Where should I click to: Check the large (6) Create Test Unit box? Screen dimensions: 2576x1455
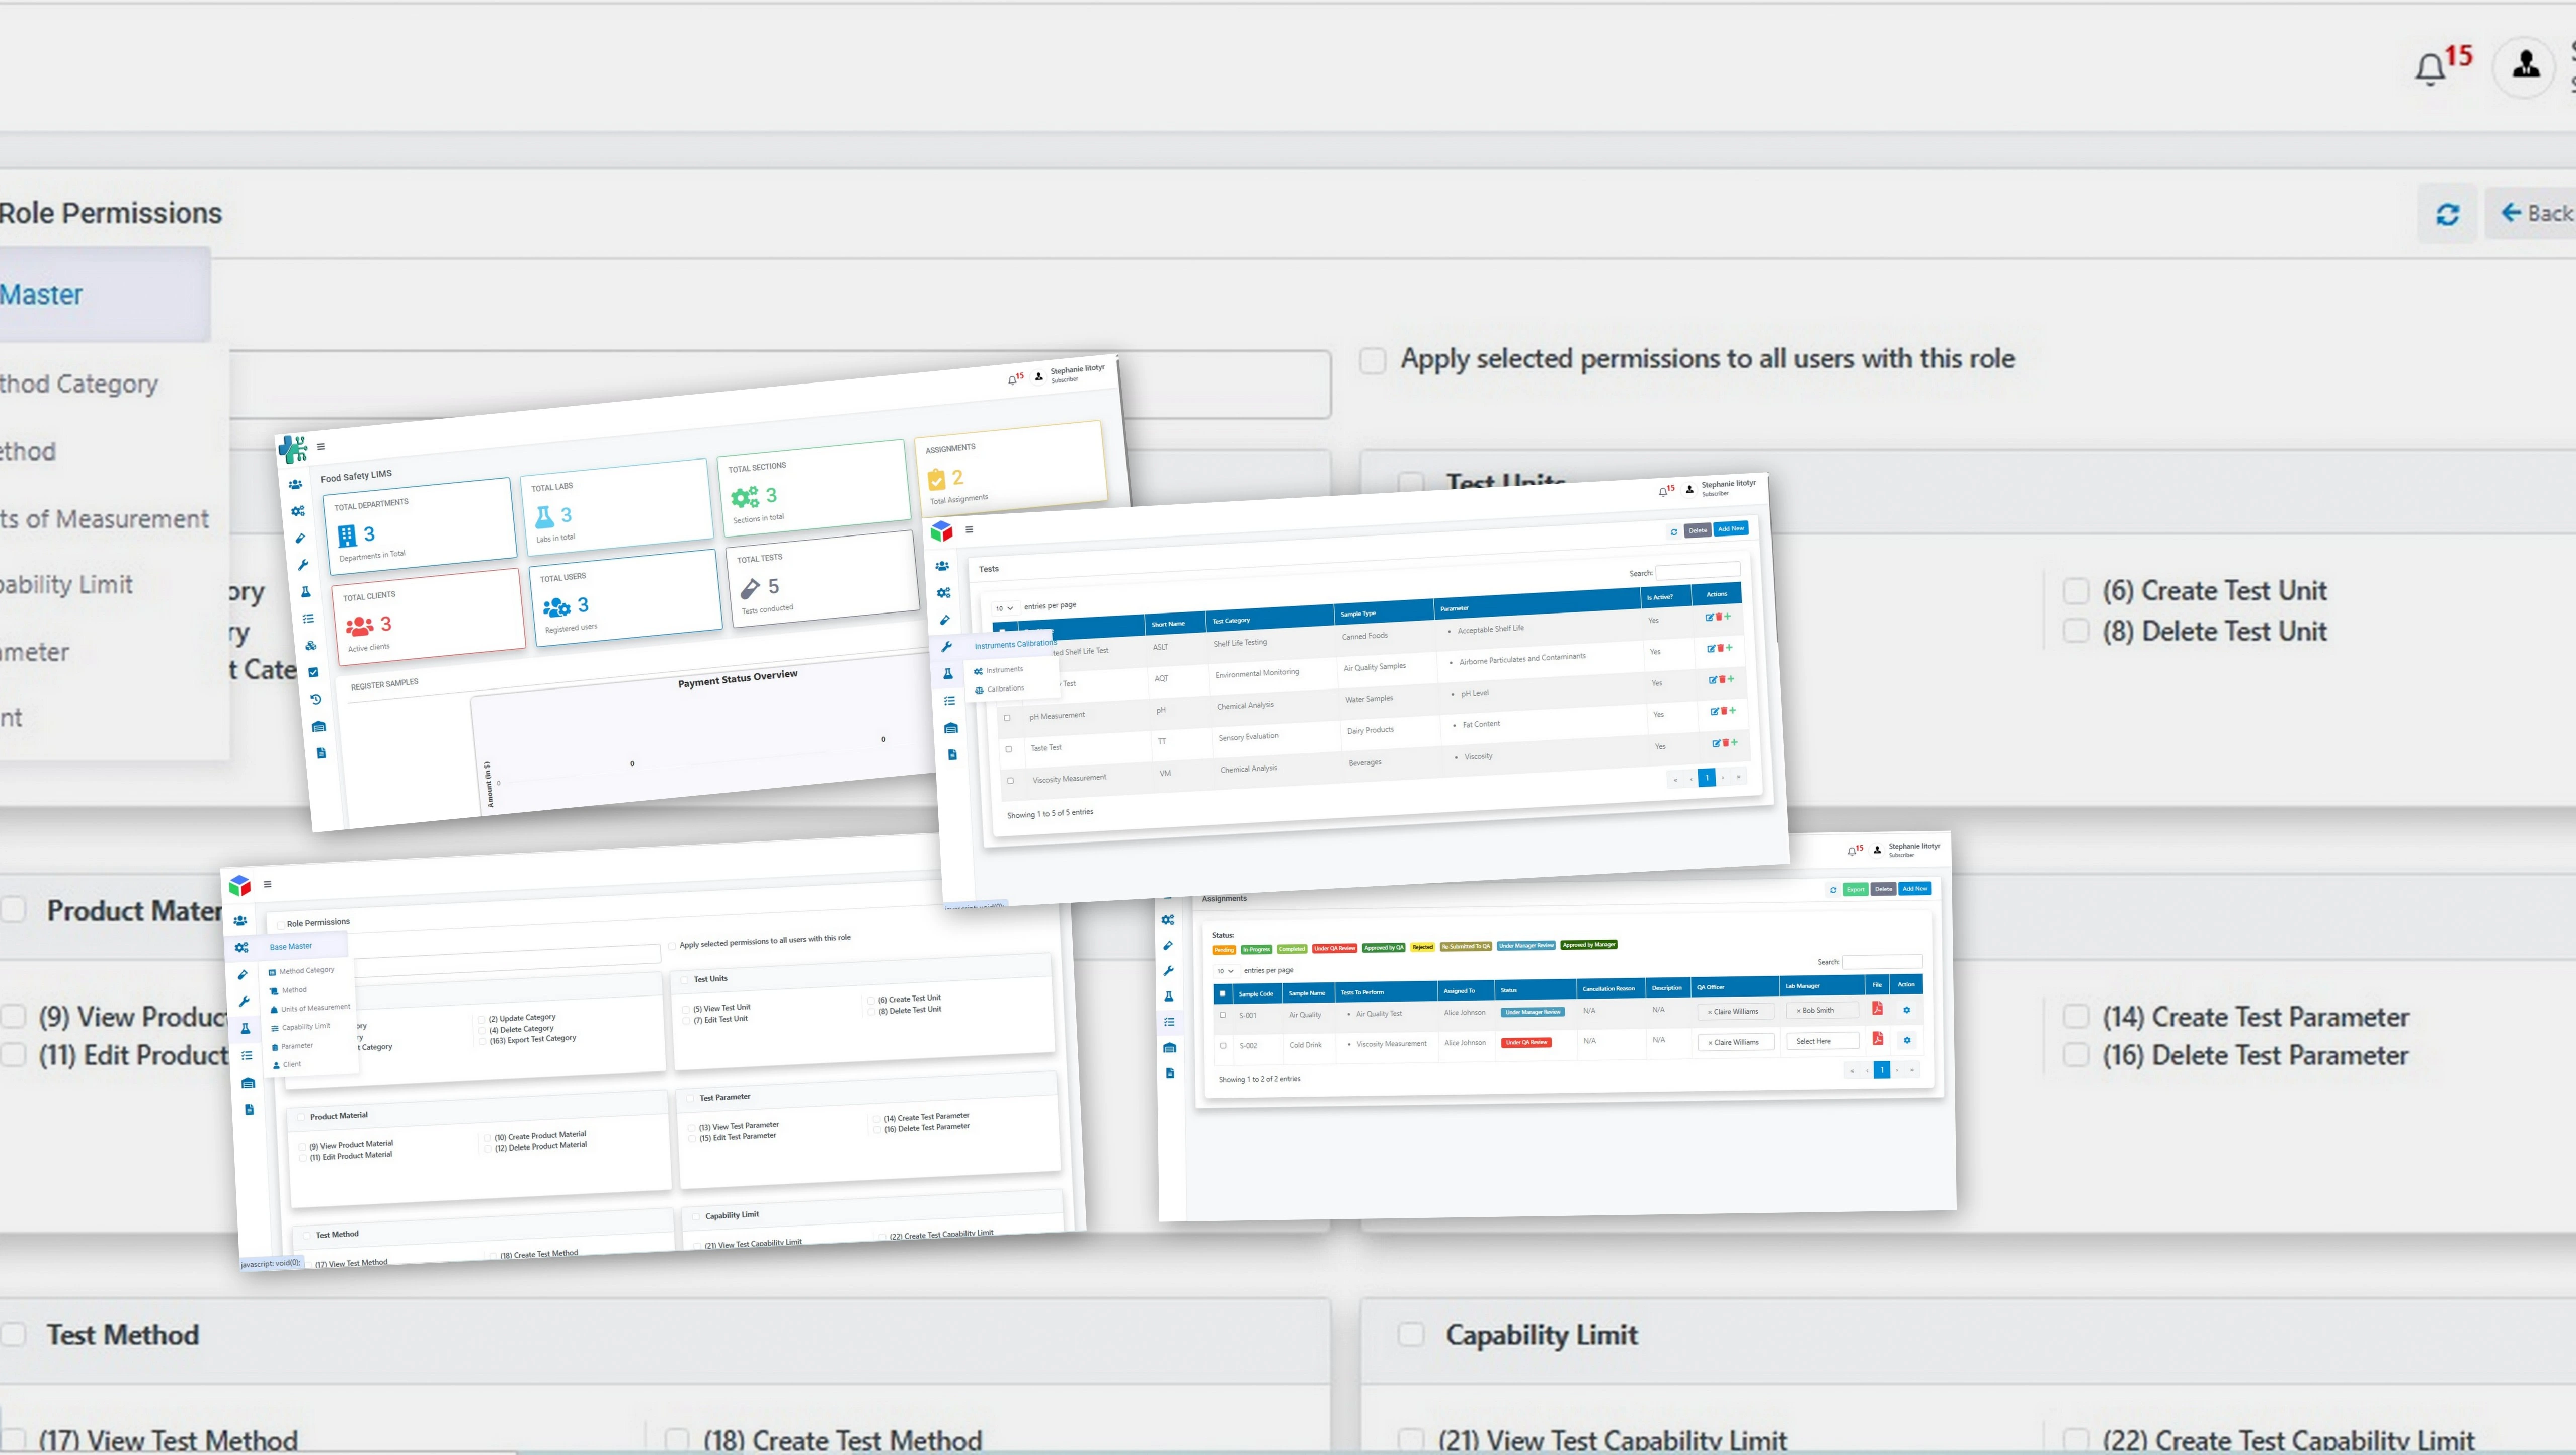2076,591
